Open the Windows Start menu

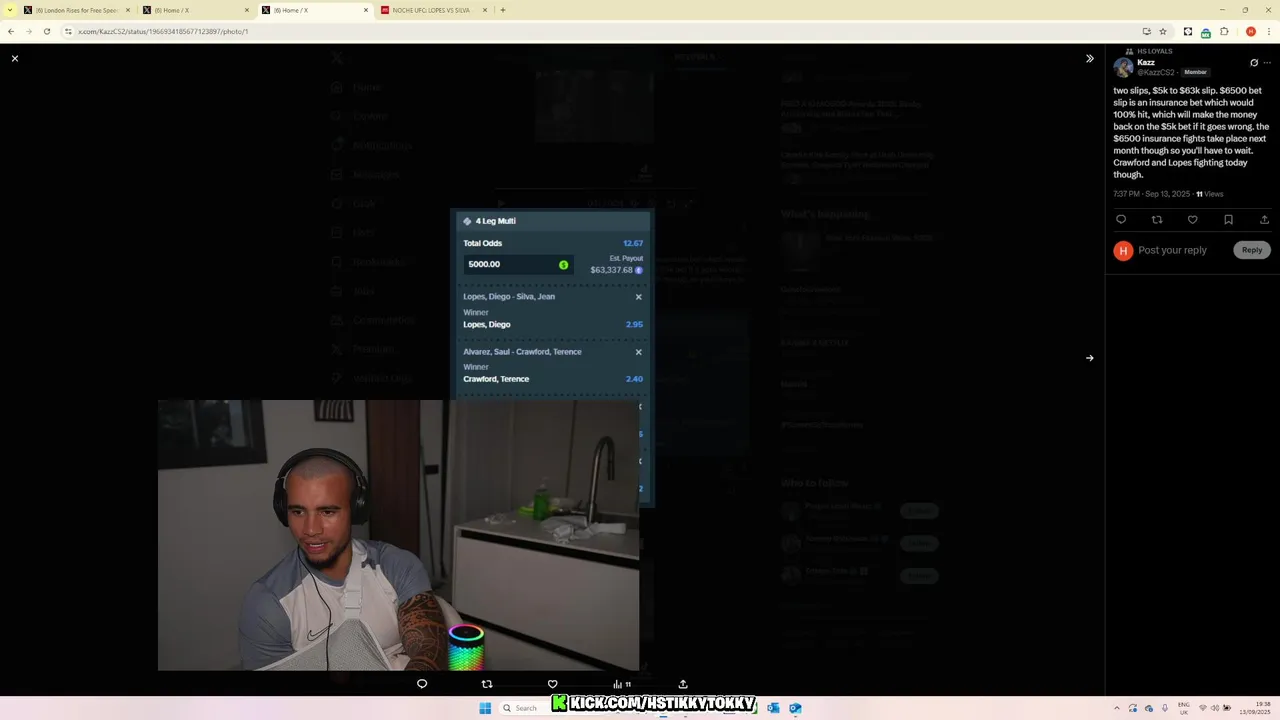click(485, 708)
